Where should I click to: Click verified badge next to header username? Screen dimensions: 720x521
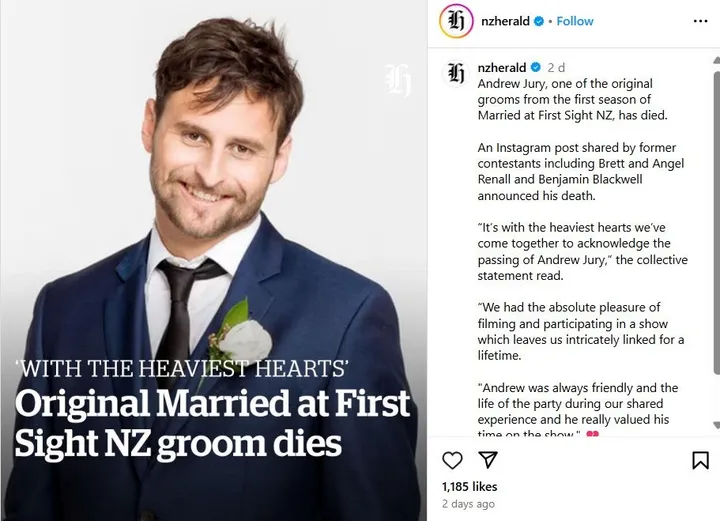[x=540, y=21]
